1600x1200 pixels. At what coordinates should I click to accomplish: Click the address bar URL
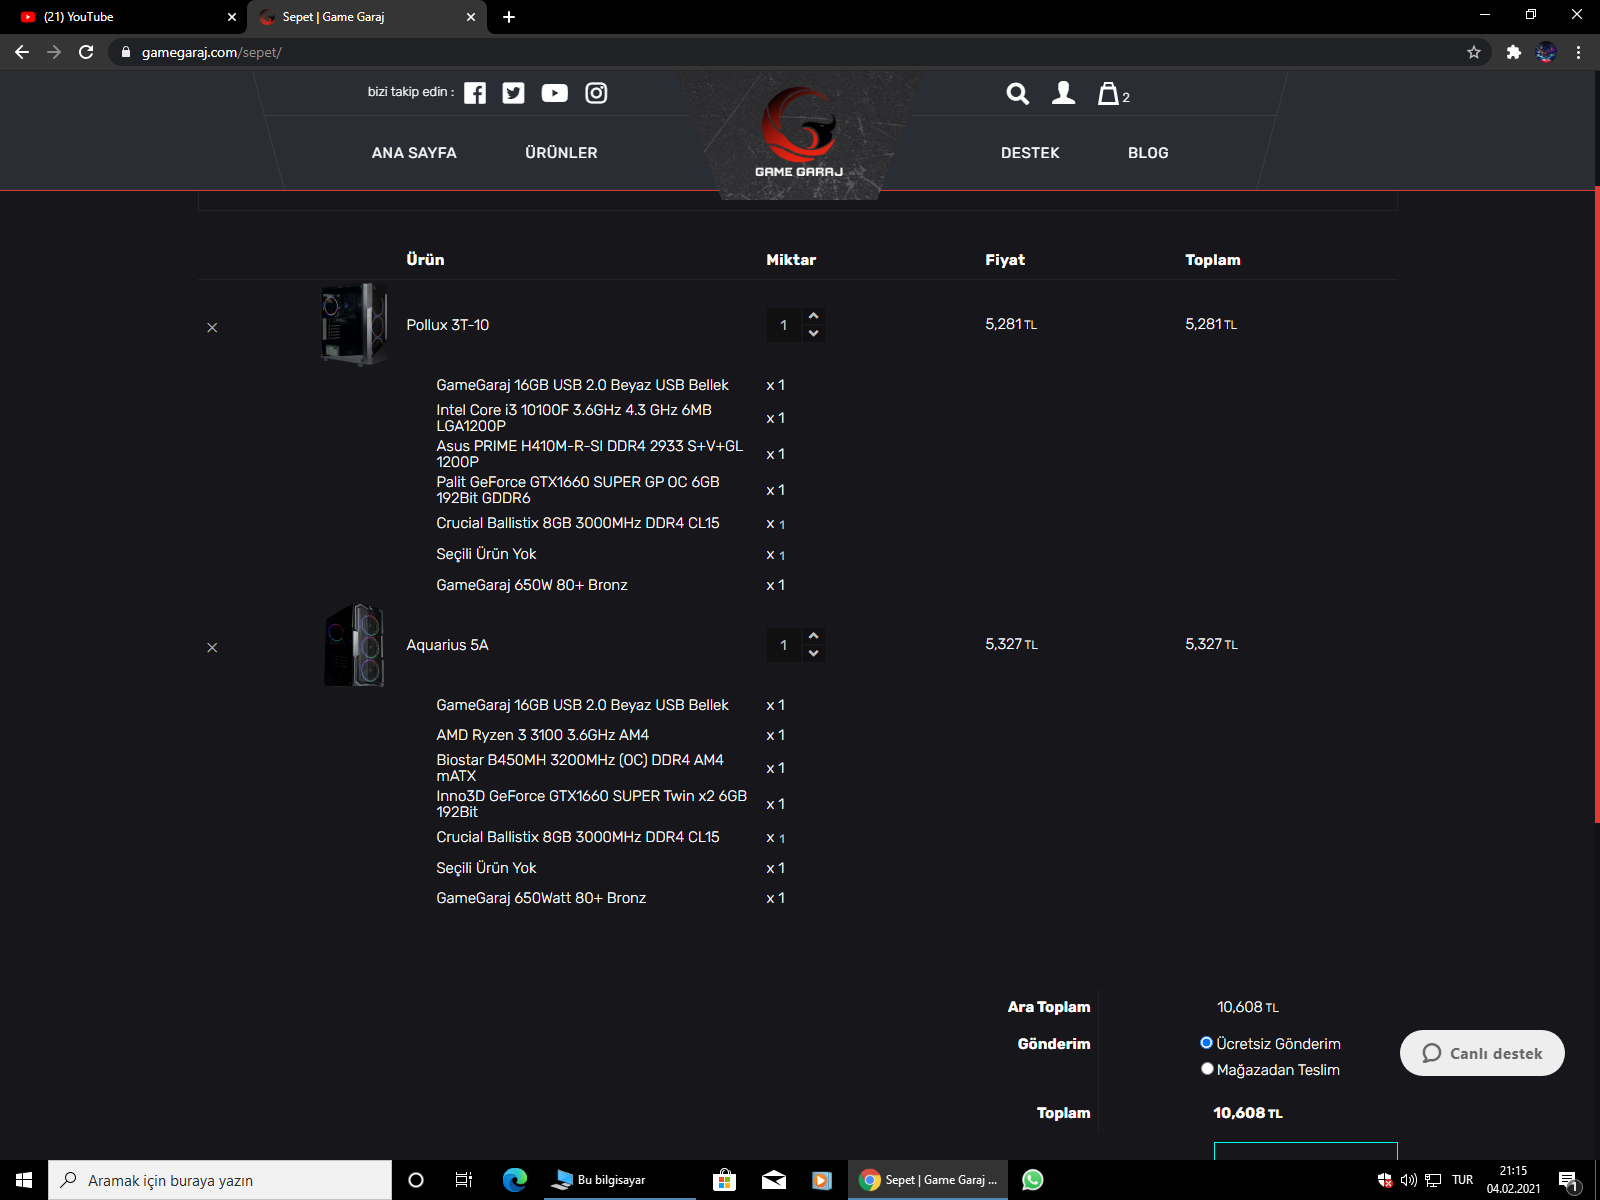coord(212,52)
